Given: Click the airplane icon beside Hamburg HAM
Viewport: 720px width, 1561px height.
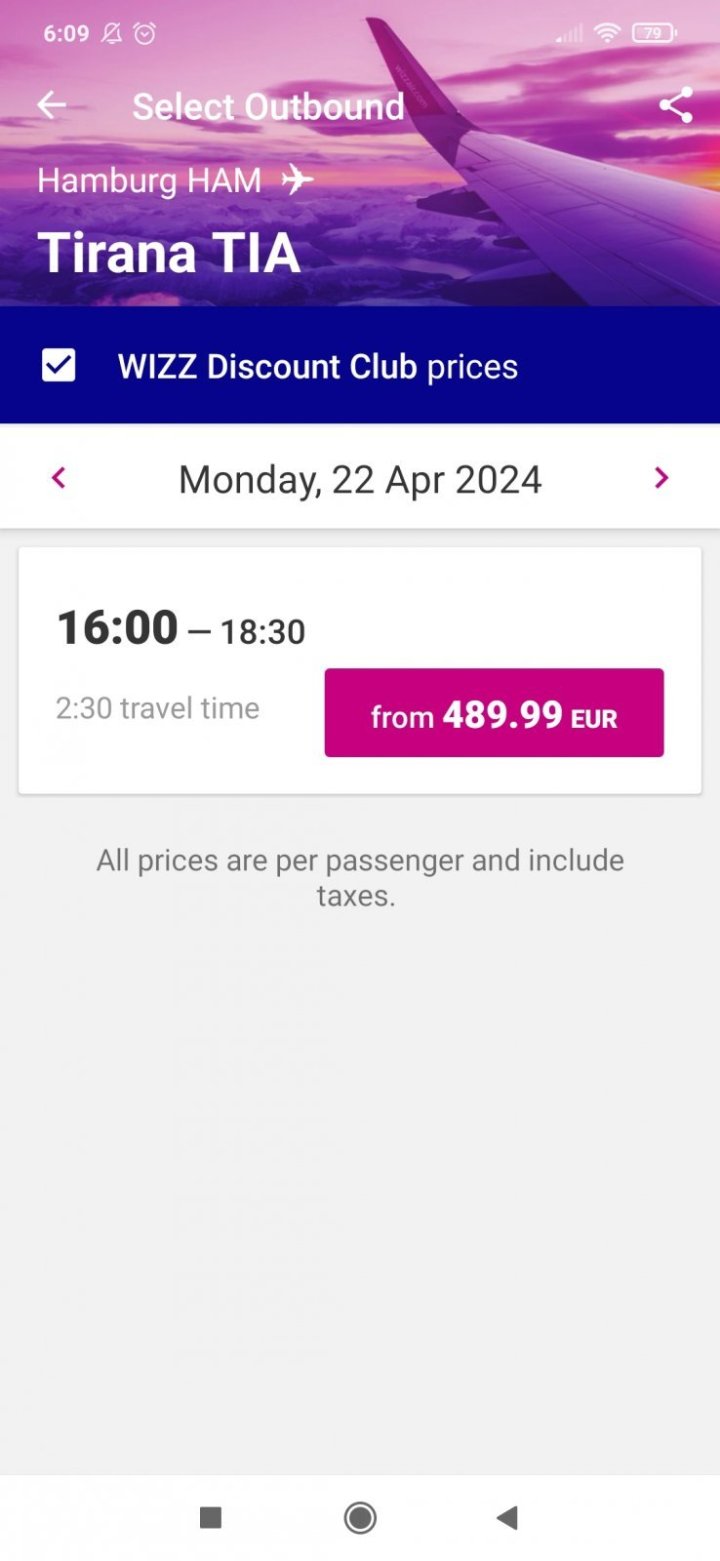Looking at the screenshot, I should pos(296,180).
